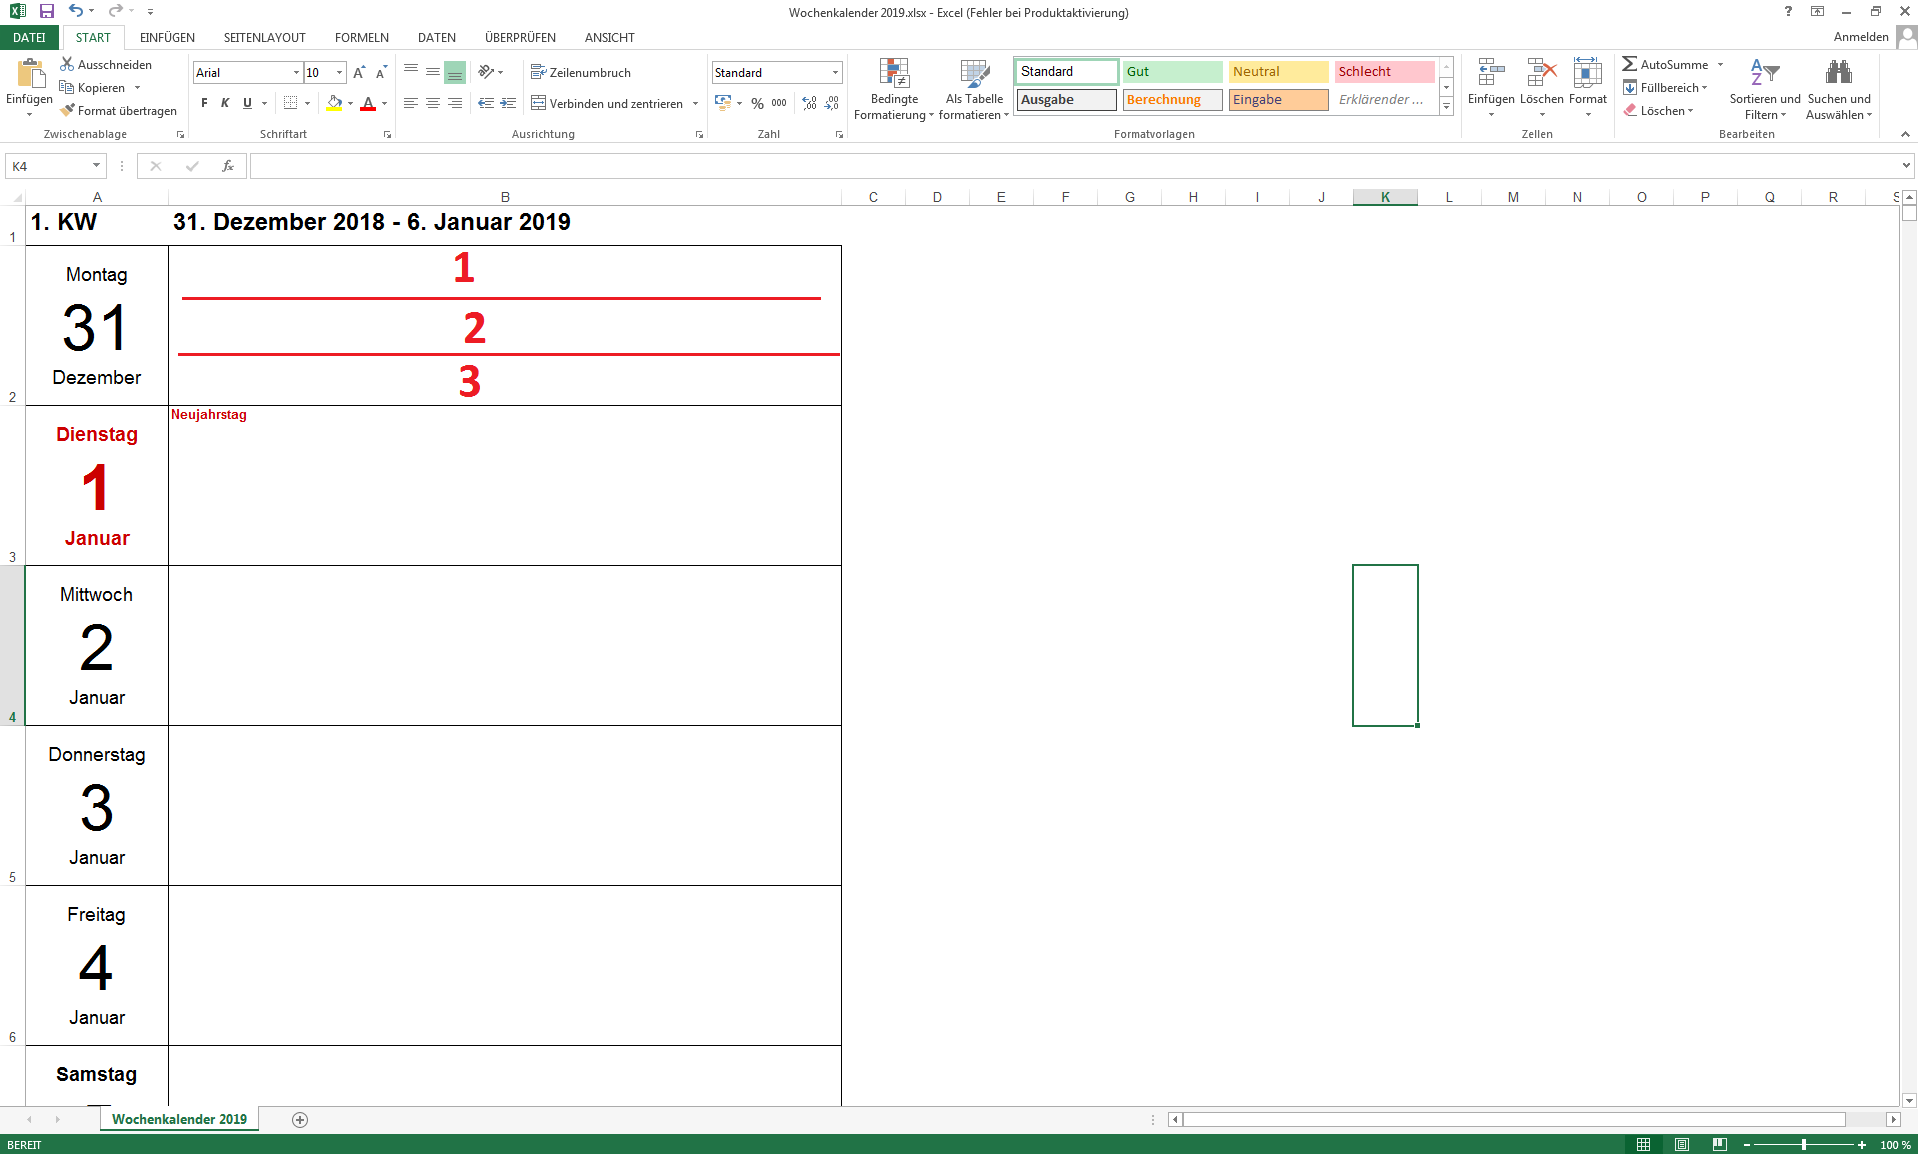Click the accounting currency format icon
This screenshot has height=1154, width=1918.
tap(723, 103)
